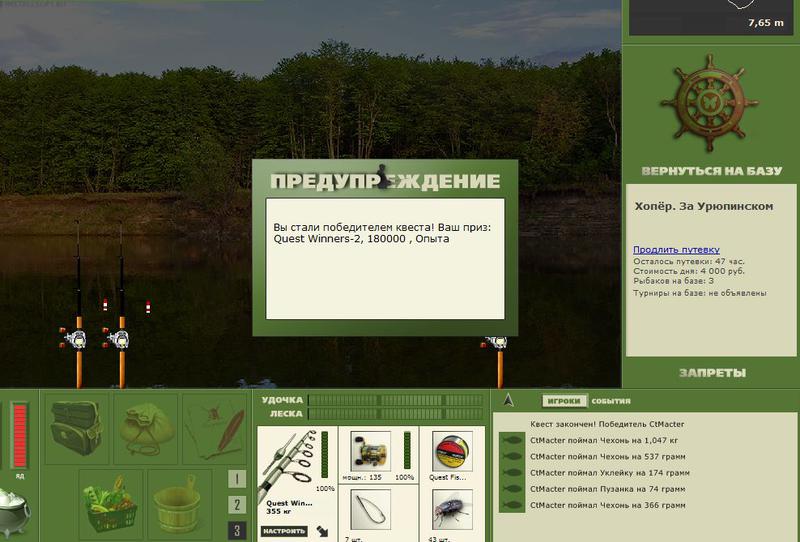Click the diagonal arrow beside НАСТРОИТЬ

coord(322,531)
